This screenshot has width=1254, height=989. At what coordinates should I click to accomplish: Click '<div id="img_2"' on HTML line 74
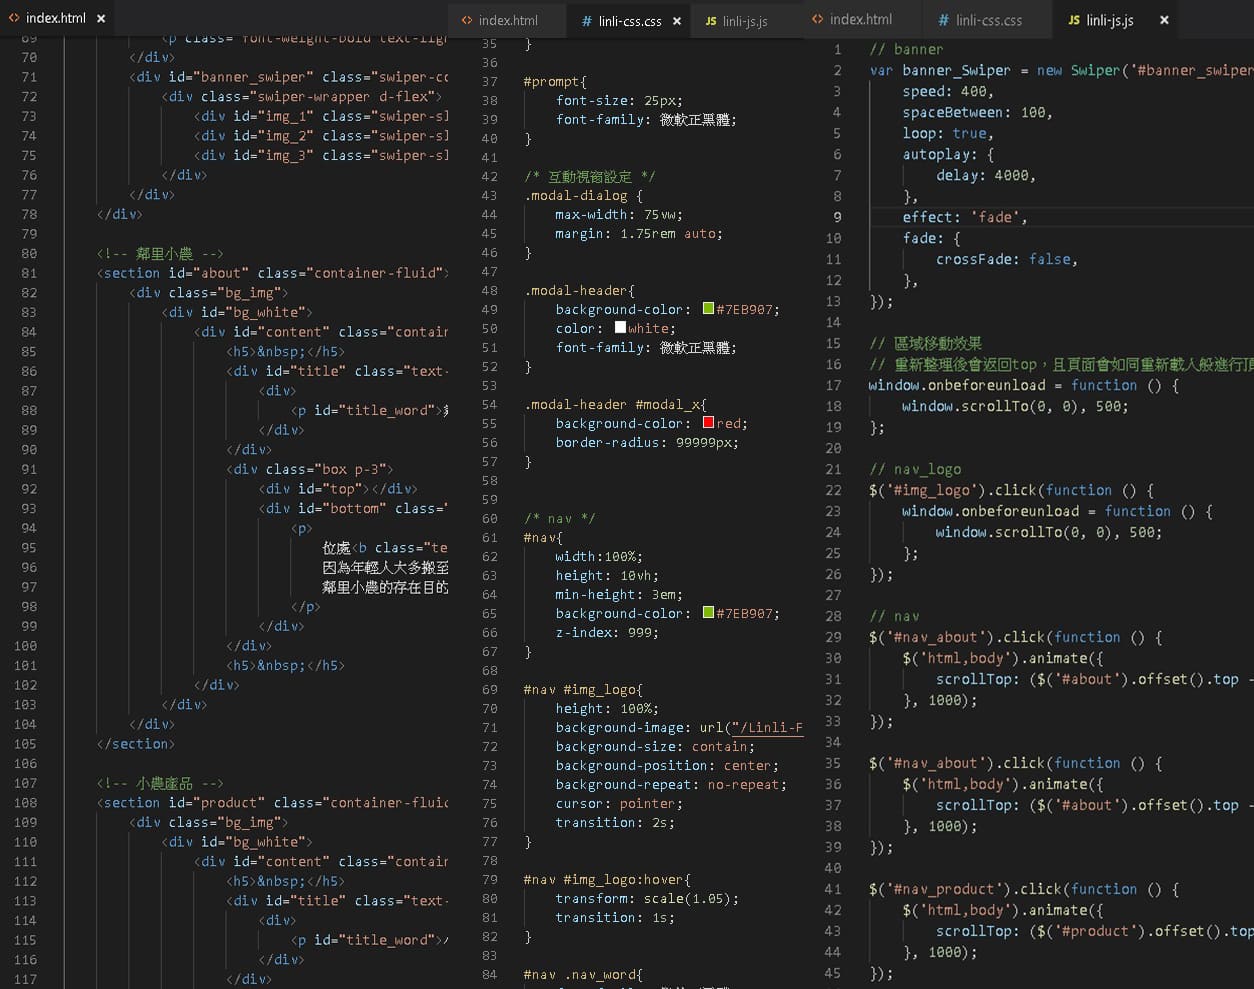pyautogui.click(x=254, y=135)
